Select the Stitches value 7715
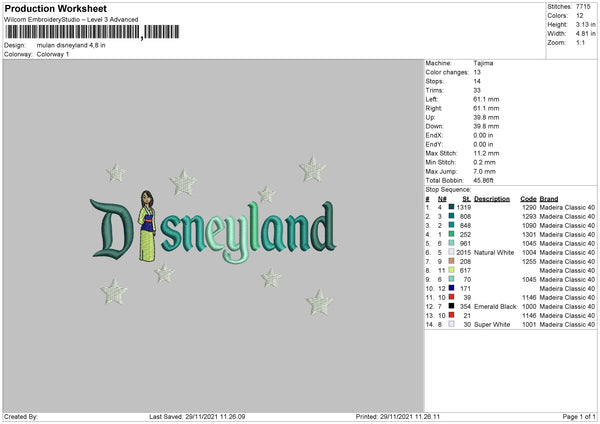The height and width of the screenshot is (424, 600). click(583, 7)
